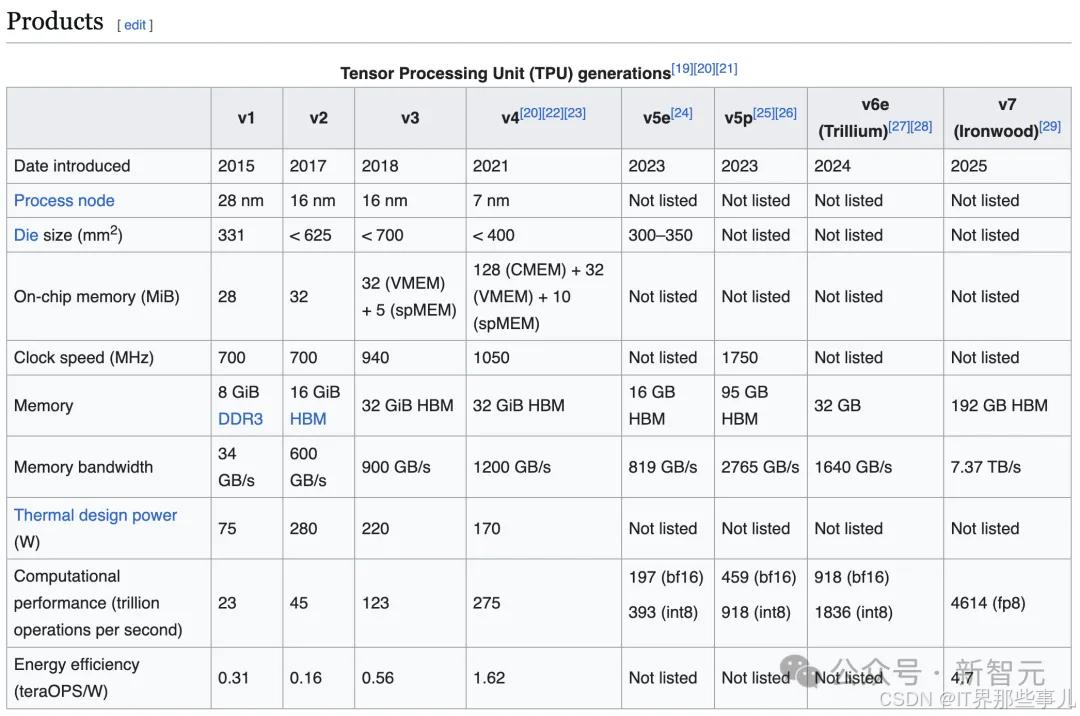
Task: Open the Die link in the size row
Action: click(25, 235)
